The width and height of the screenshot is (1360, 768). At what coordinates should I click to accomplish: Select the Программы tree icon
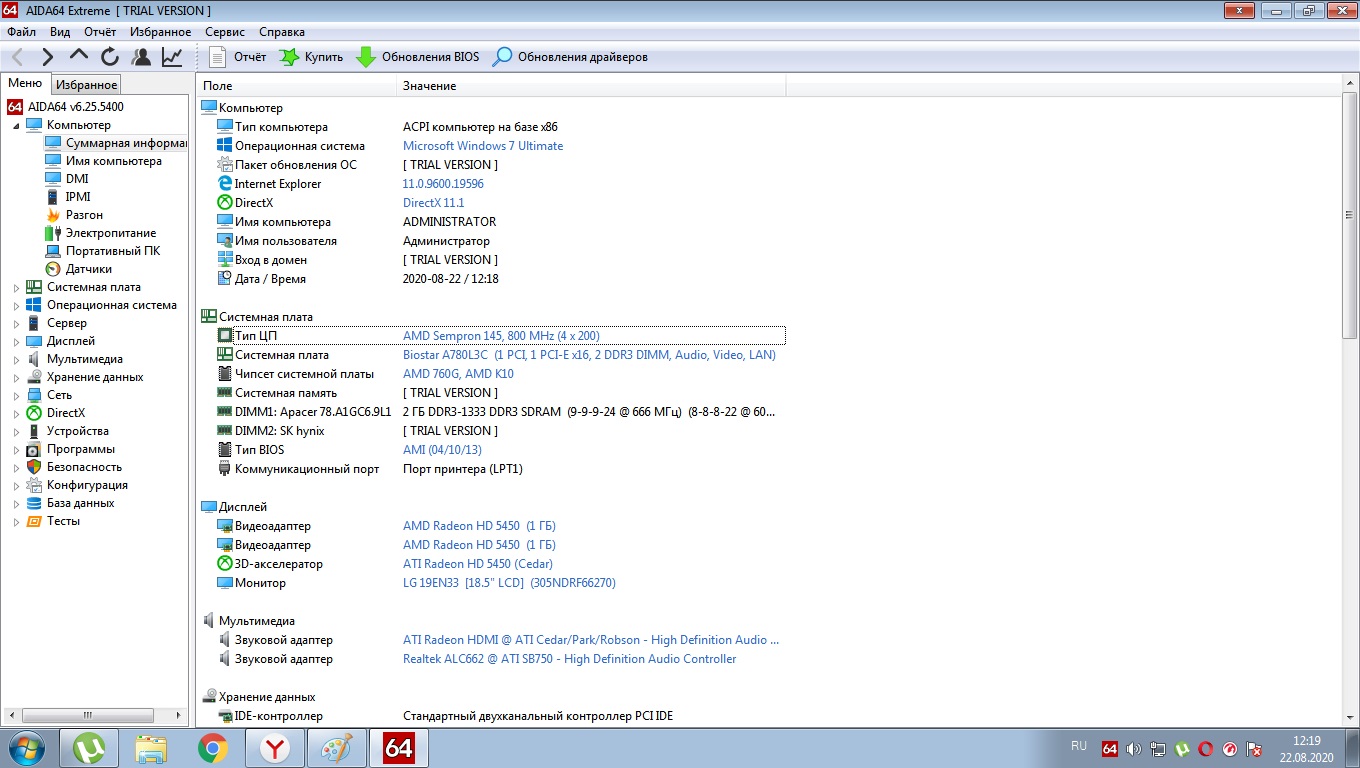34,449
